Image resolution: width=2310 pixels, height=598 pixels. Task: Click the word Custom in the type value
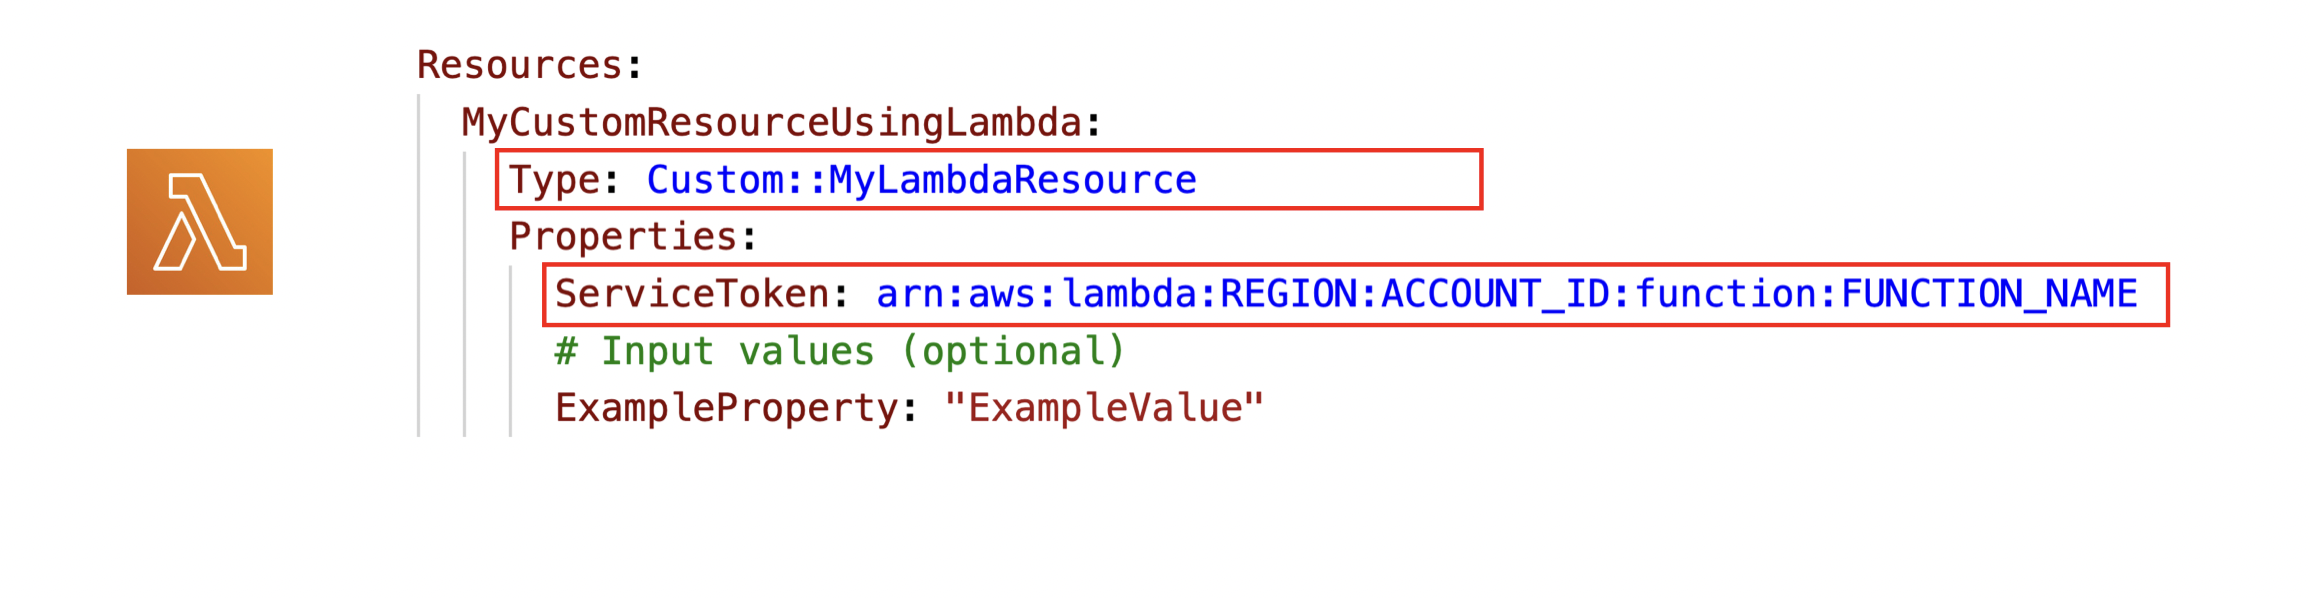(x=715, y=180)
